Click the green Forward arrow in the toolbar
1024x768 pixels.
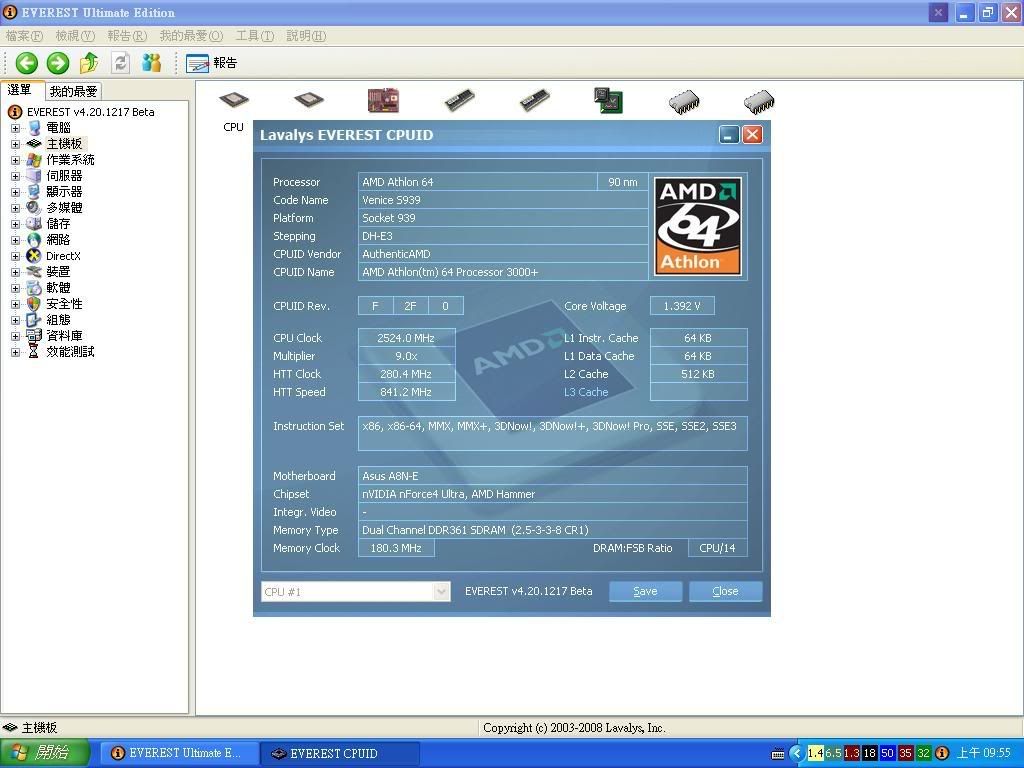pyautogui.click(x=57, y=63)
